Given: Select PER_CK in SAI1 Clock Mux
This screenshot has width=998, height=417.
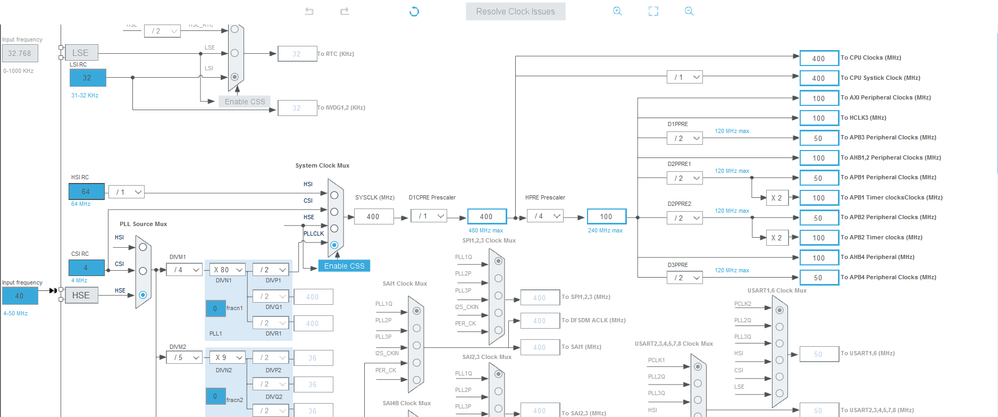Looking at the screenshot, I should tap(416, 379).
